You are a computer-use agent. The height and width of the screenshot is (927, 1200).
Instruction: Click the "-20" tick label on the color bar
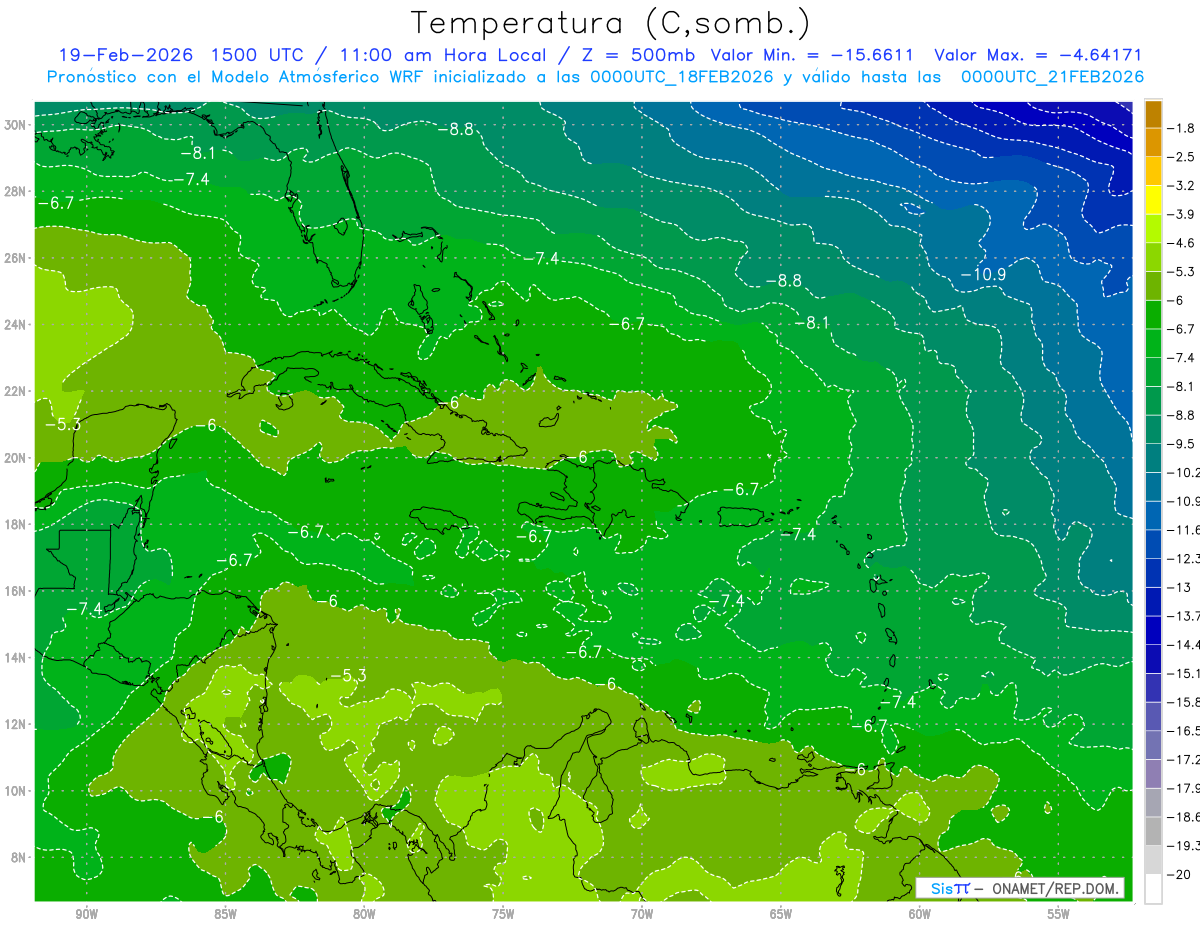coord(1180,875)
